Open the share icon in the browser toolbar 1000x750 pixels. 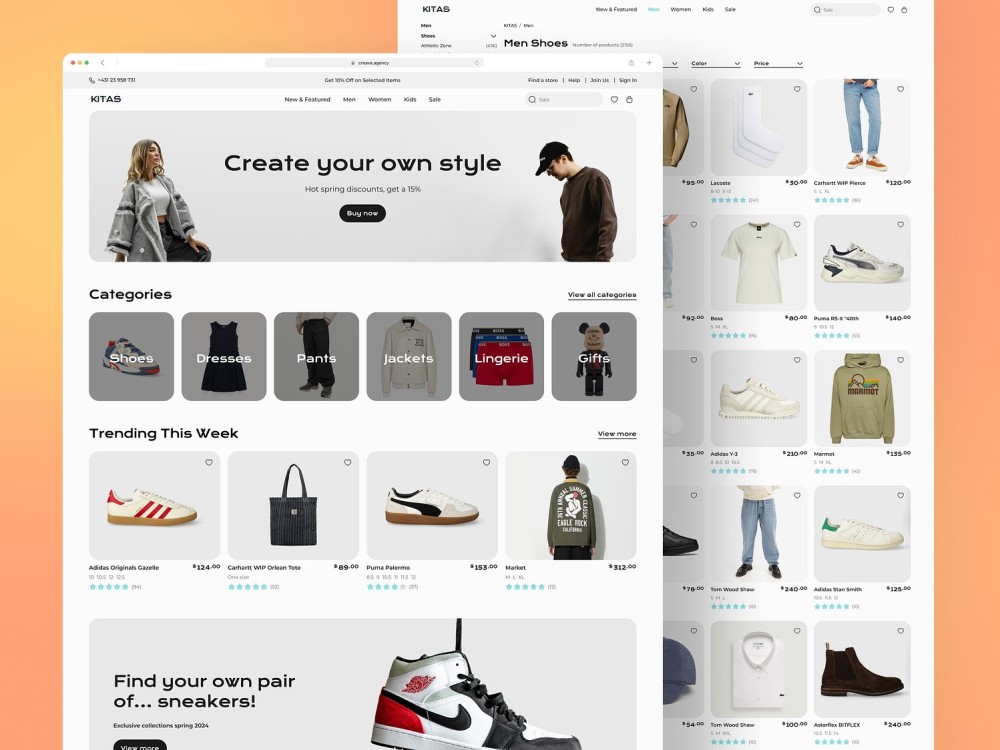pos(631,62)
